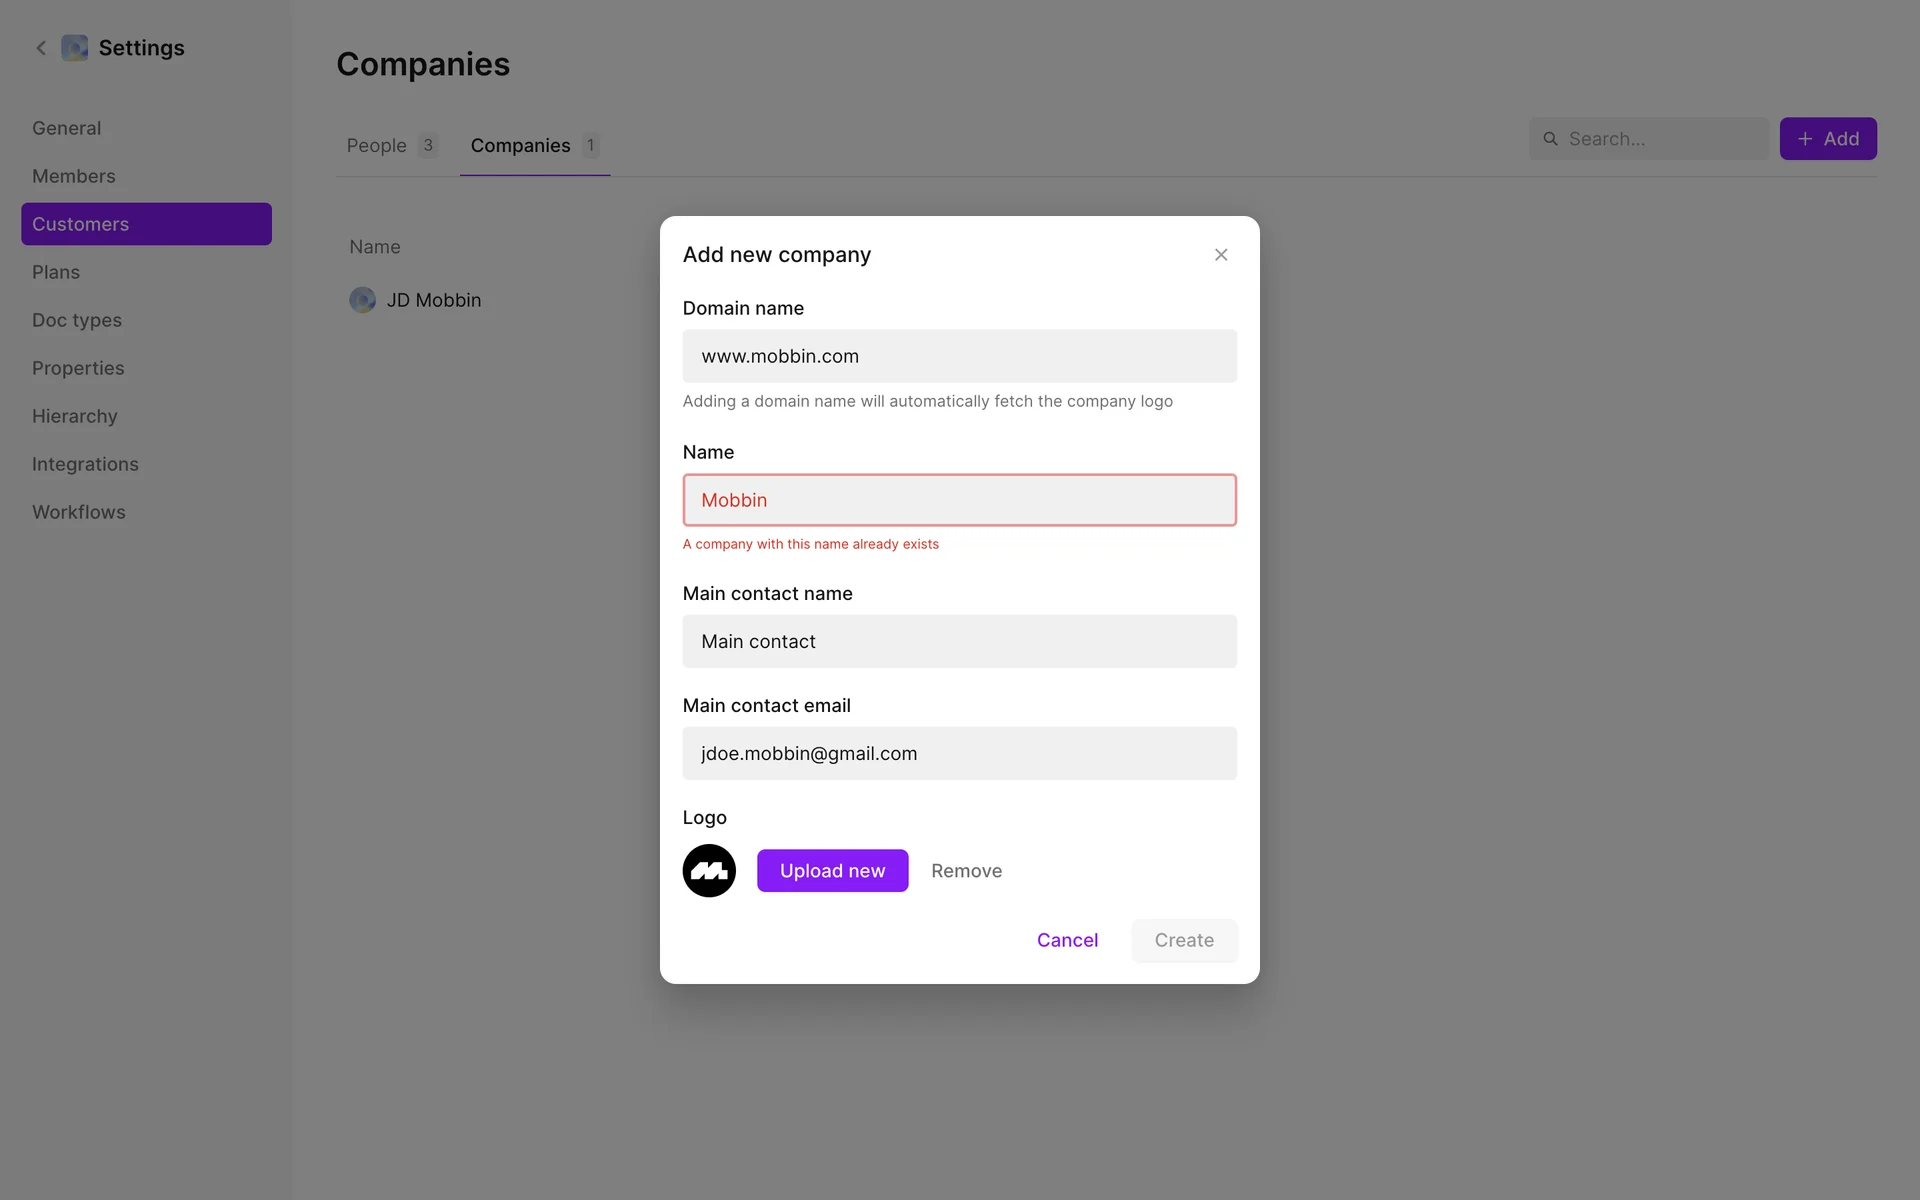Click the Main contact name field

click(x=959, y=641)
